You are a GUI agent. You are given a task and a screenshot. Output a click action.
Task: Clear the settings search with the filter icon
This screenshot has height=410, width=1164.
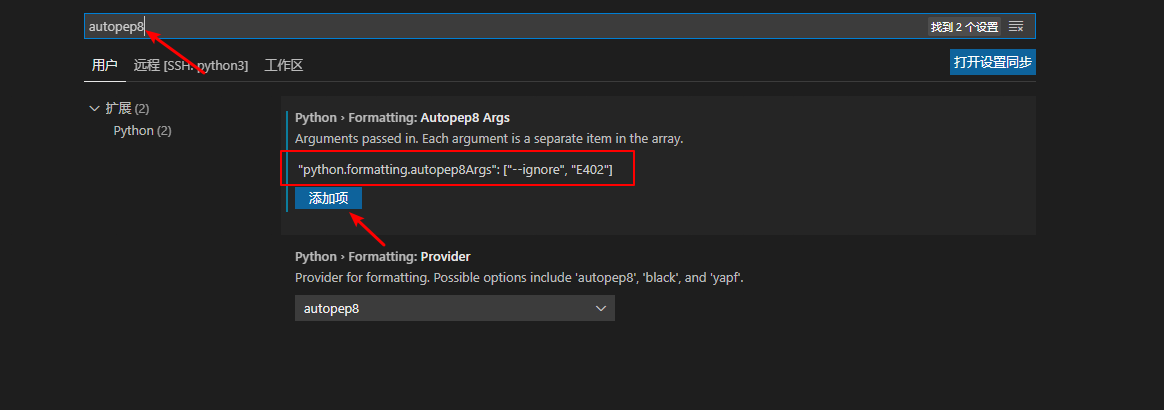[1016, 26]
